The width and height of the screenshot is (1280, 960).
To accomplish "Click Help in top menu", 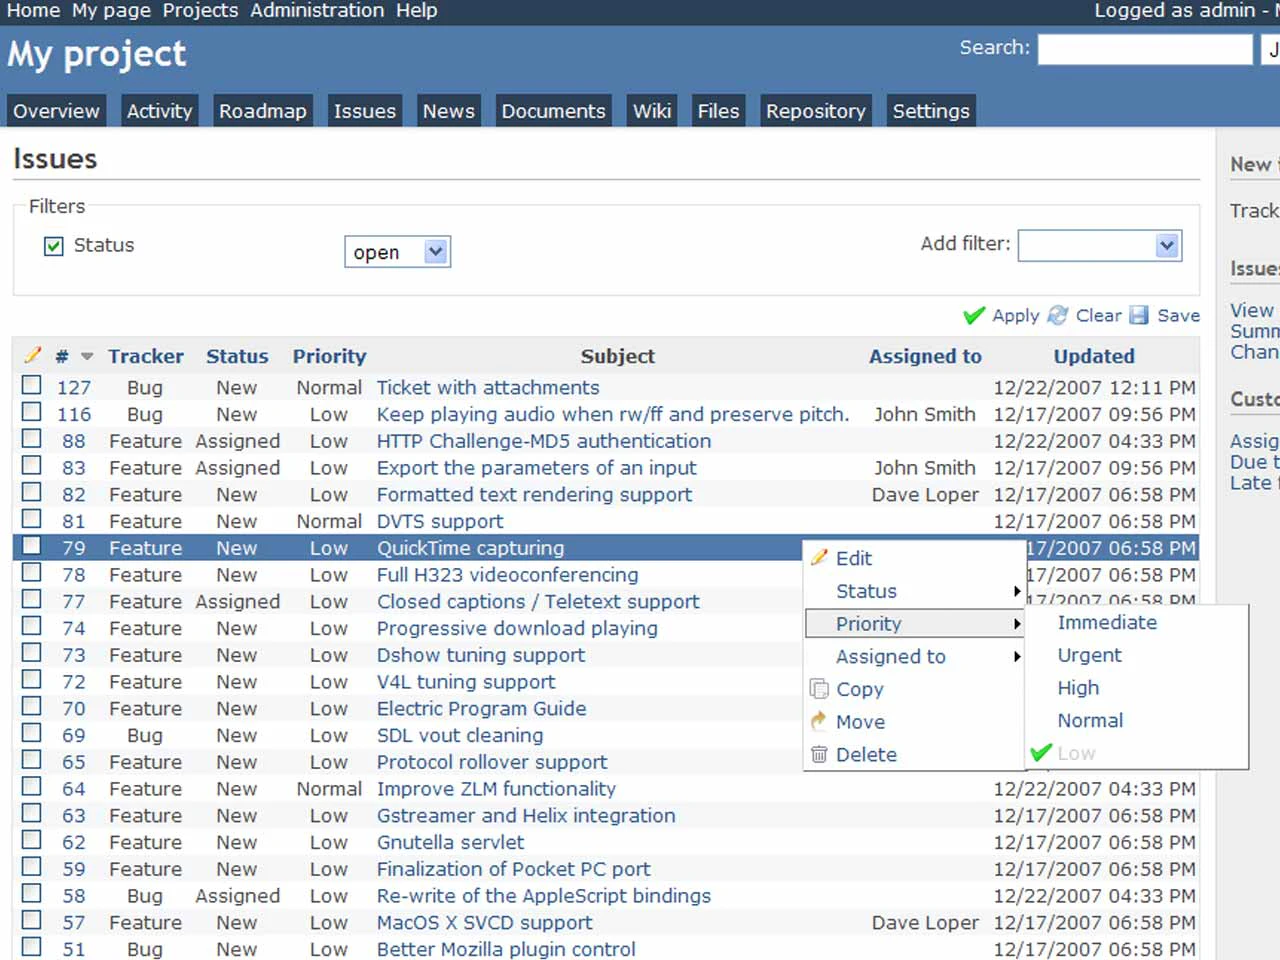I will click(x=416, y=10).
